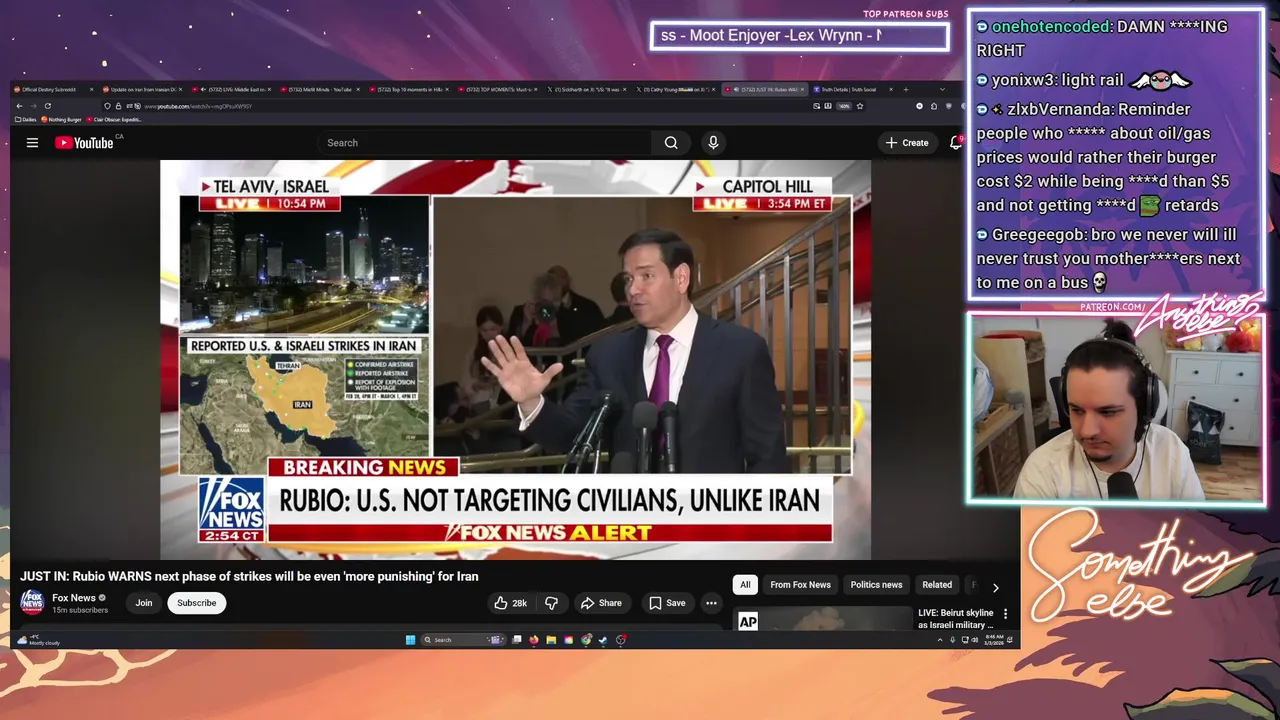Click Greegeegob username in chat
This screenshot has width=1280, height=720.
point(1038,235)
